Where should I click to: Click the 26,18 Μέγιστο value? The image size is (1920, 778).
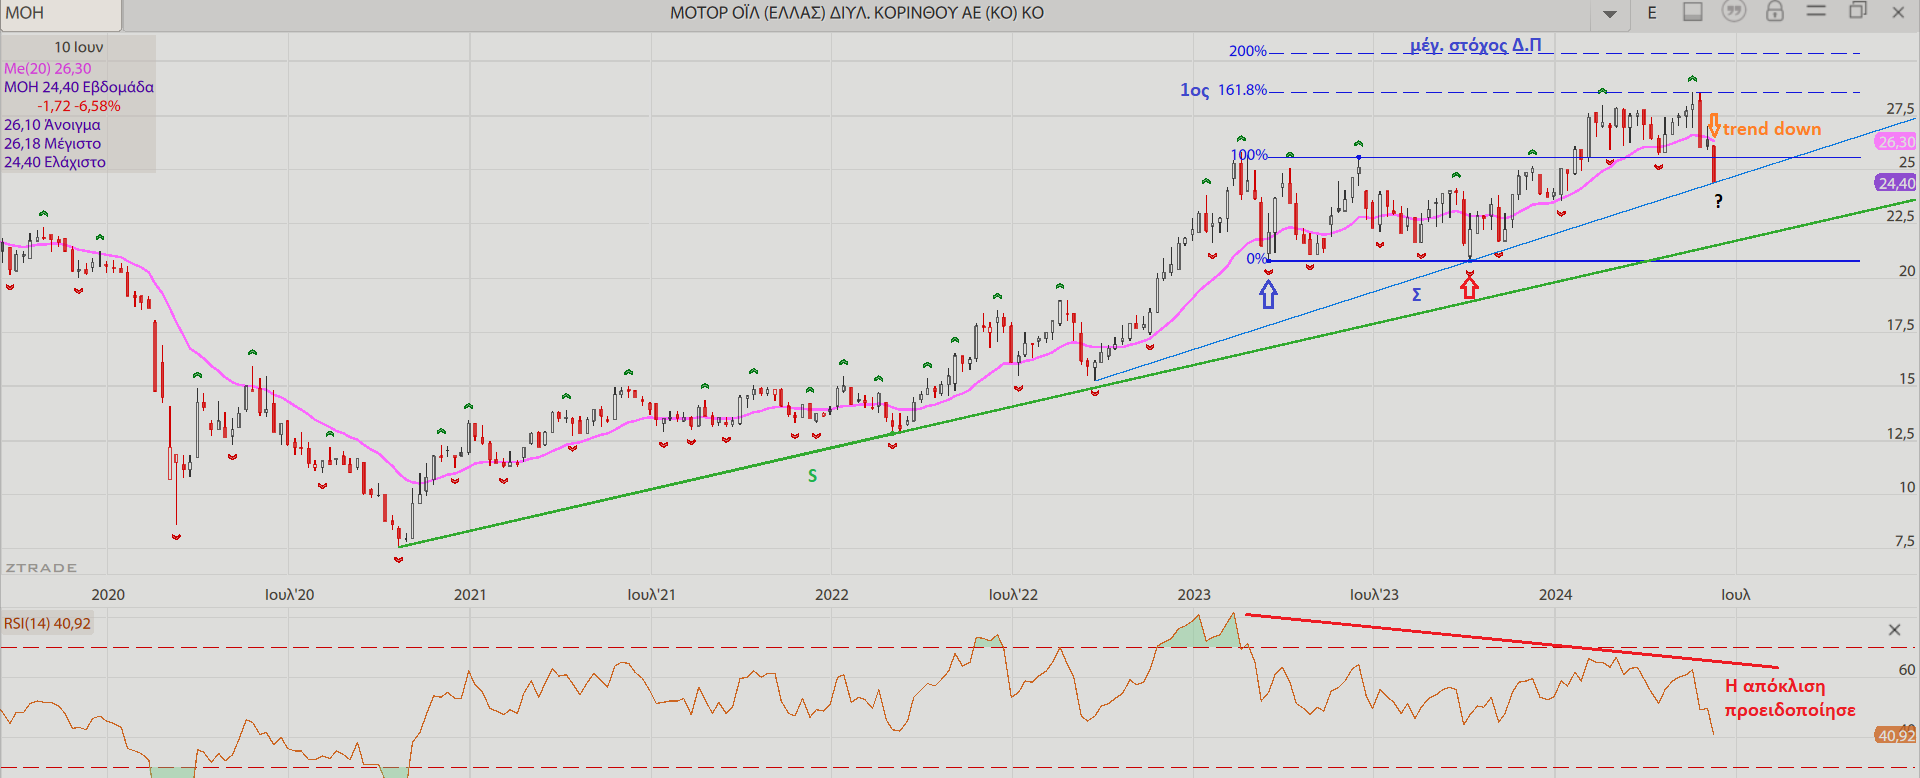click(x=52, y=144)
